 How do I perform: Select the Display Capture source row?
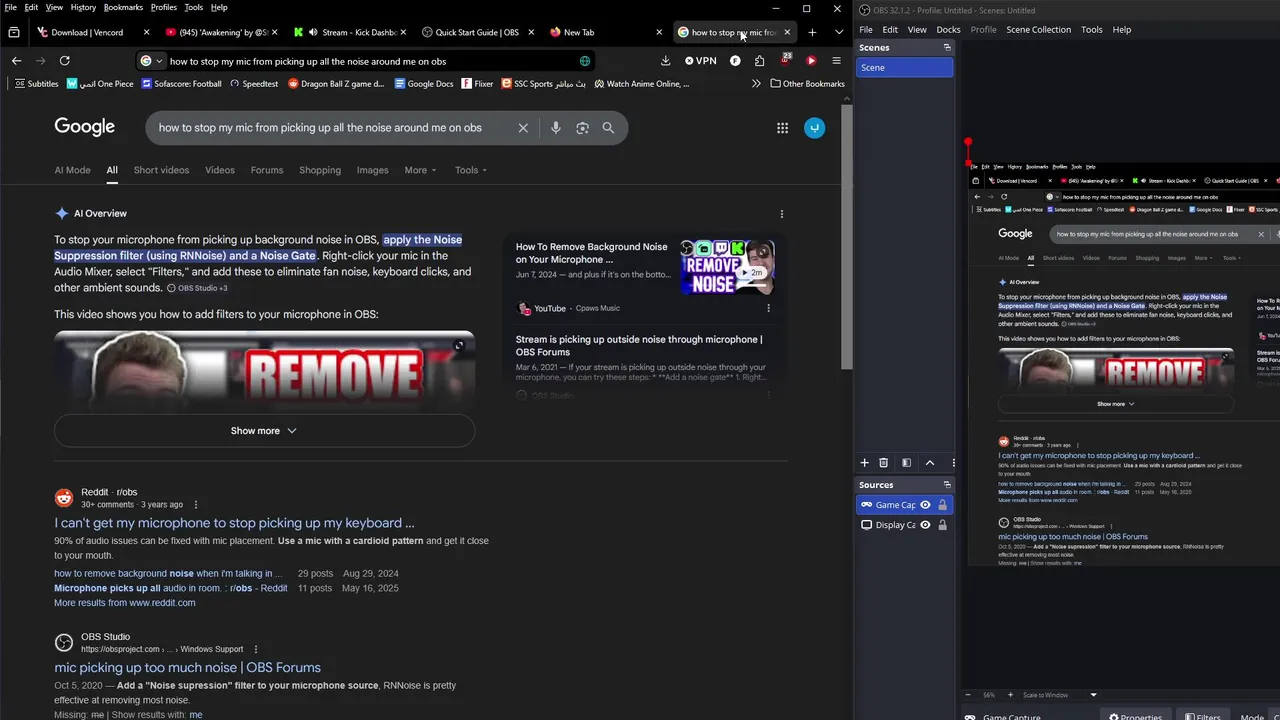pos(904,525)
